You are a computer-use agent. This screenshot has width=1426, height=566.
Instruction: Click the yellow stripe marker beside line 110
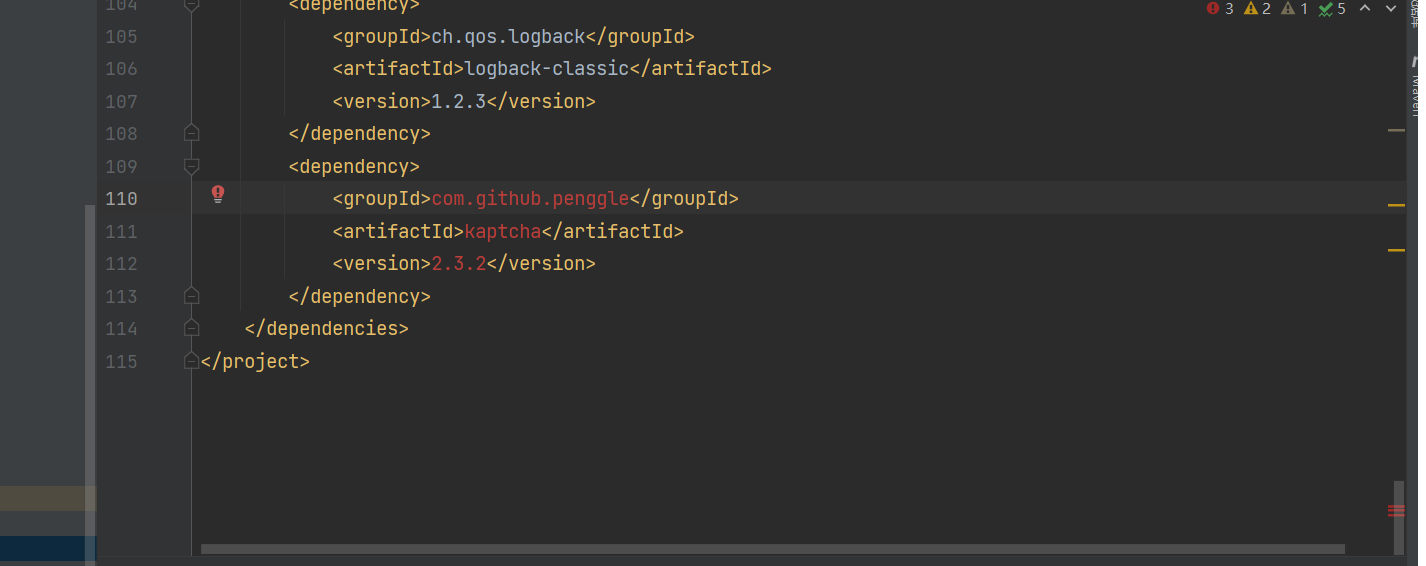1396,205
